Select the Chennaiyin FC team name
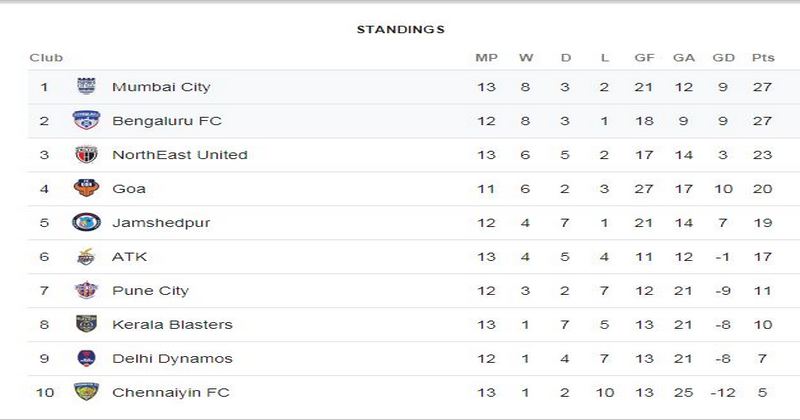The height and width of the screenshot is (420, 800). pos(171,392)
